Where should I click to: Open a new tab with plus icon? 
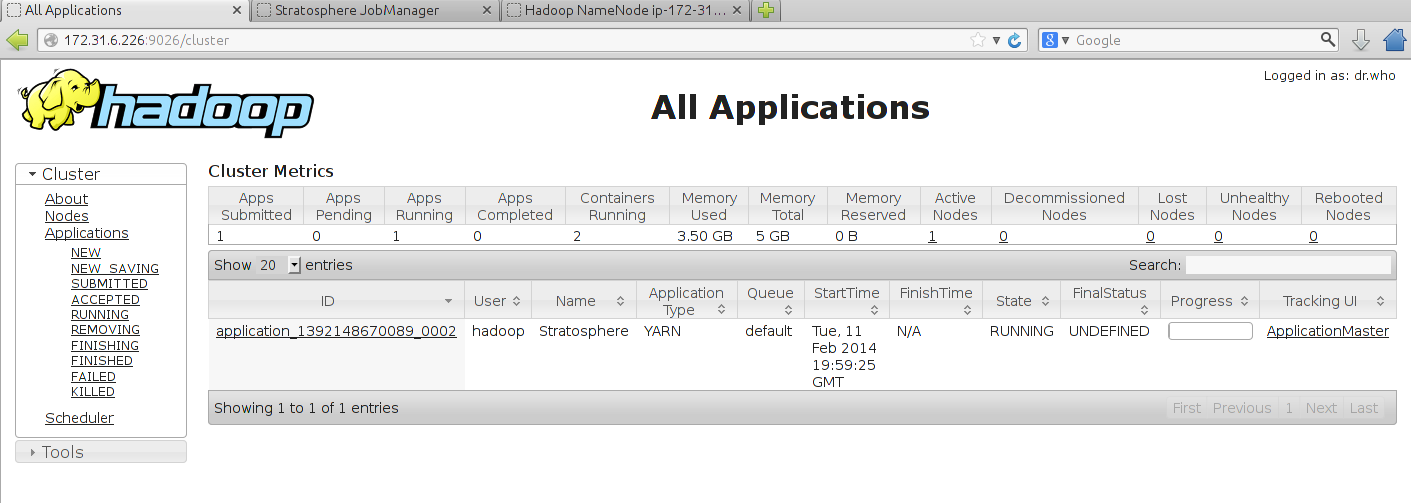(x=766, y=11)
